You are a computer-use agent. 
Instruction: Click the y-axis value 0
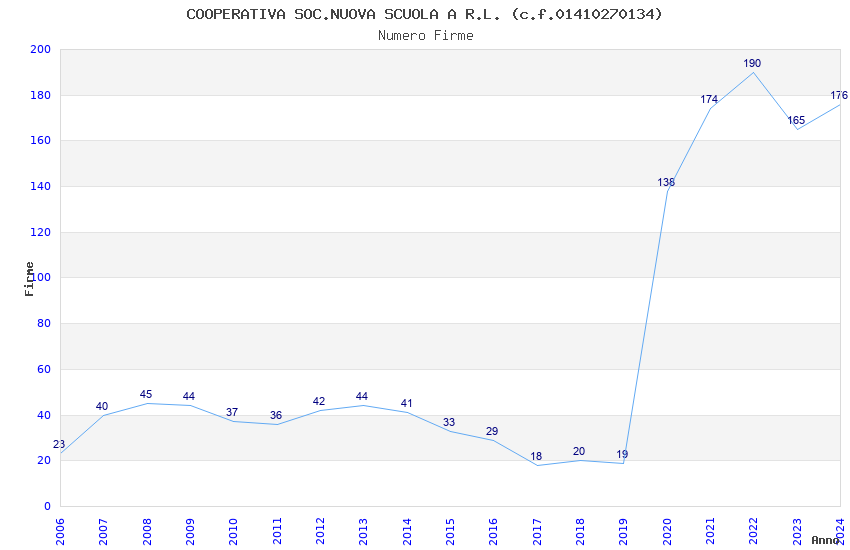pos(48,507)
